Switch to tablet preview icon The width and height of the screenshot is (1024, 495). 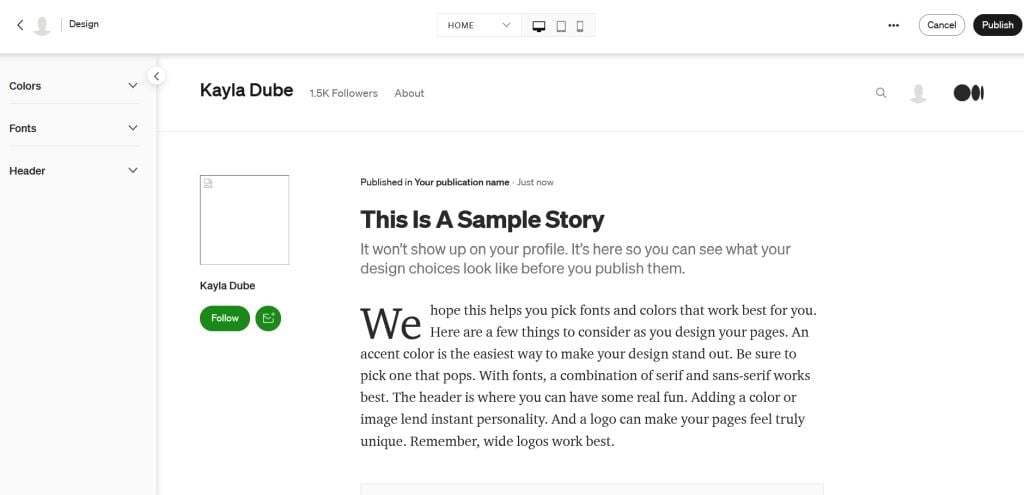561,26
